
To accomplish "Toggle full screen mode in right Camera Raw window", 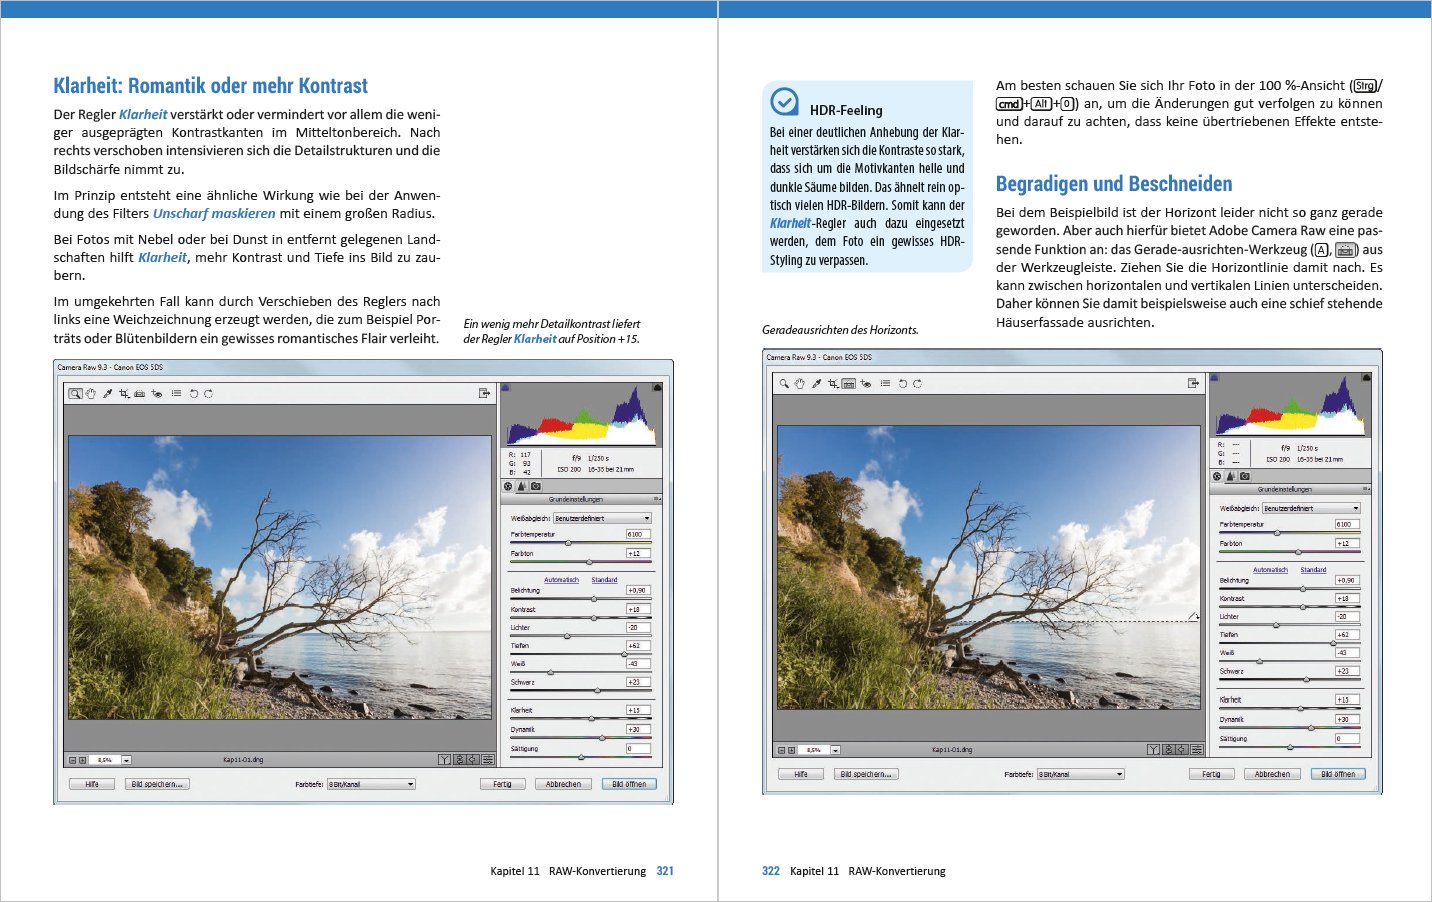I will [1193, 384].
